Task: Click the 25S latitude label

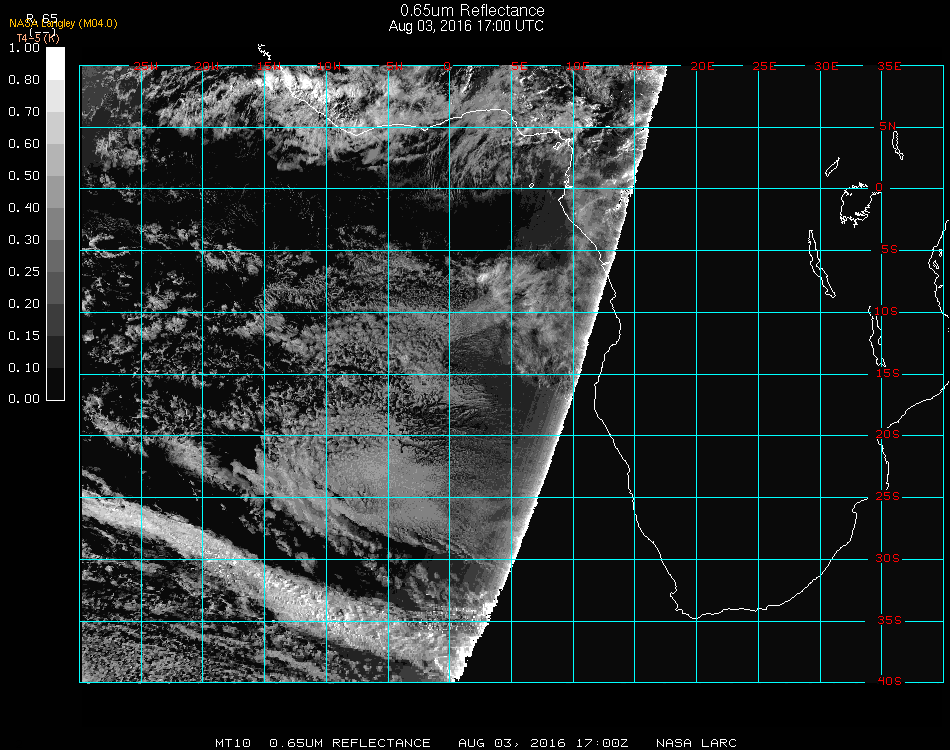Action: pyautogui.click(x=888, y=497)
